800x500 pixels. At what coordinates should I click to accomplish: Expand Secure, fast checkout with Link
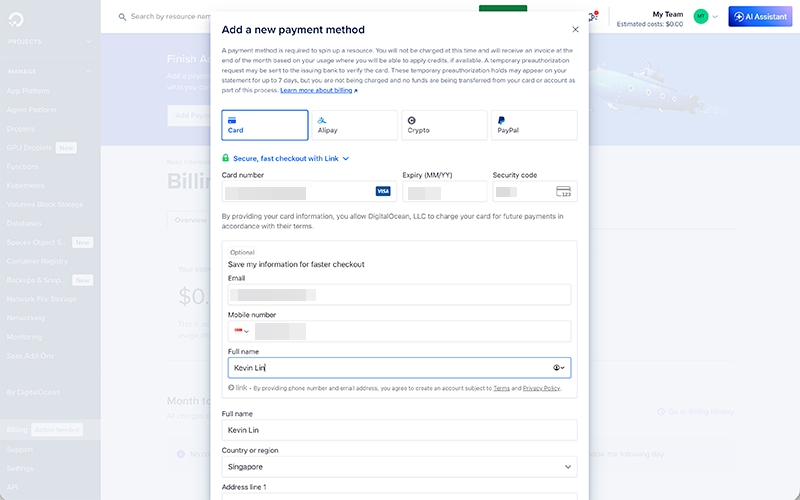pos(285,158)
